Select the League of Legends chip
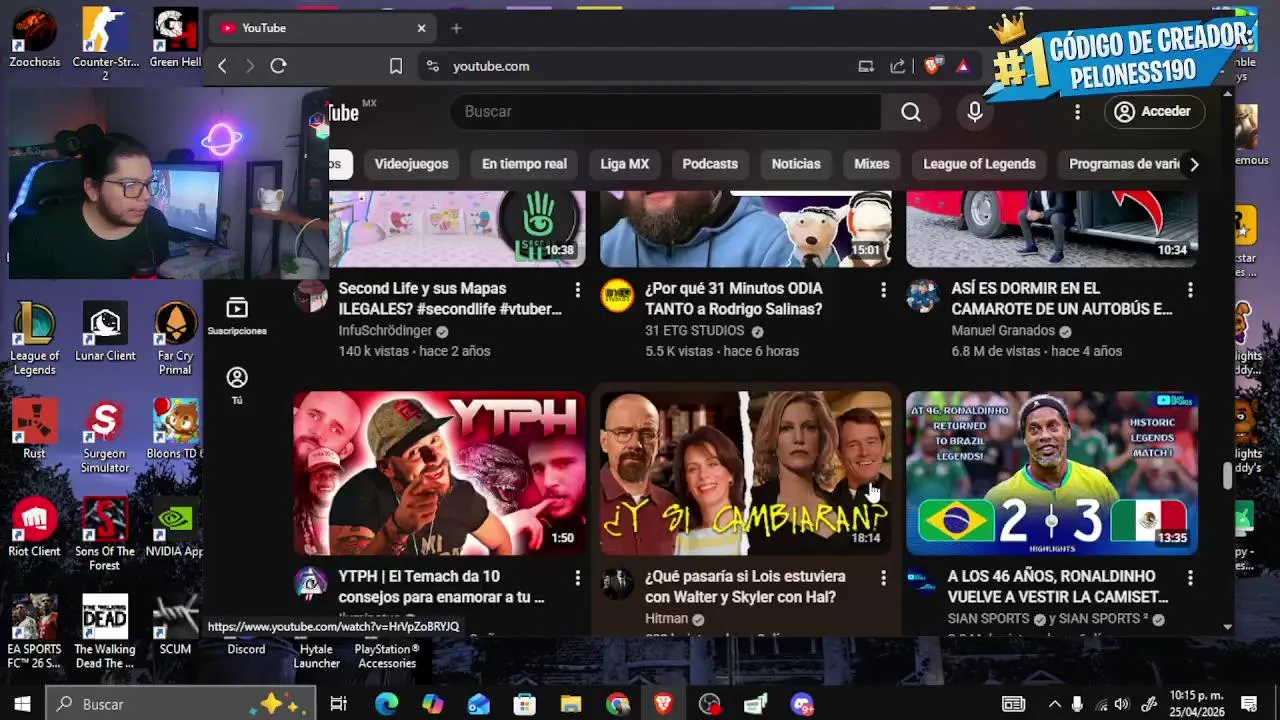Image resolution: width=1280 pixels, height=720 pixels. (x=979, y=164)
